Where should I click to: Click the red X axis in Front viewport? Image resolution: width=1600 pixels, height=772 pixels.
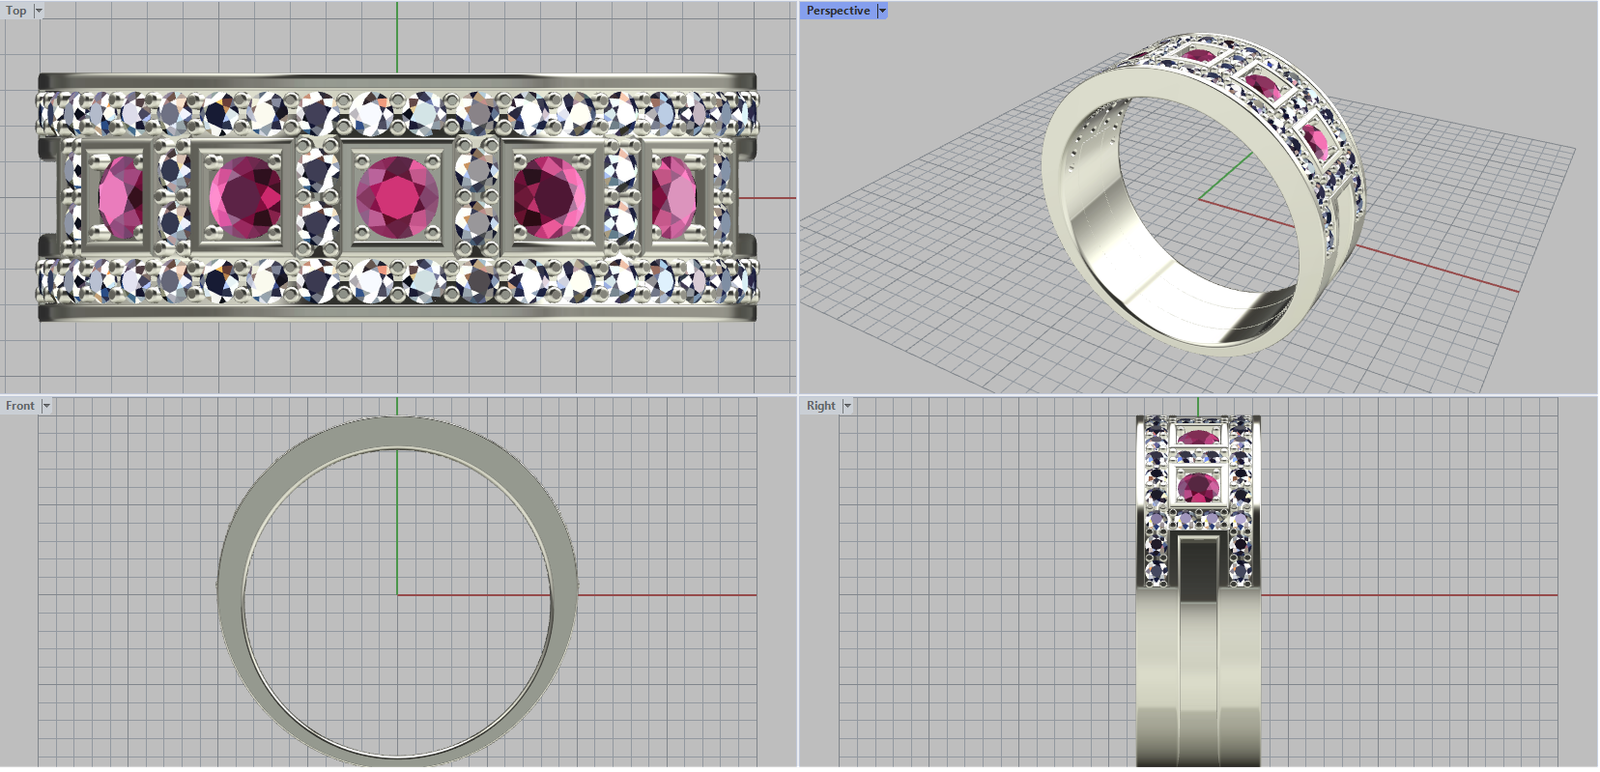[x=660, y=595]
